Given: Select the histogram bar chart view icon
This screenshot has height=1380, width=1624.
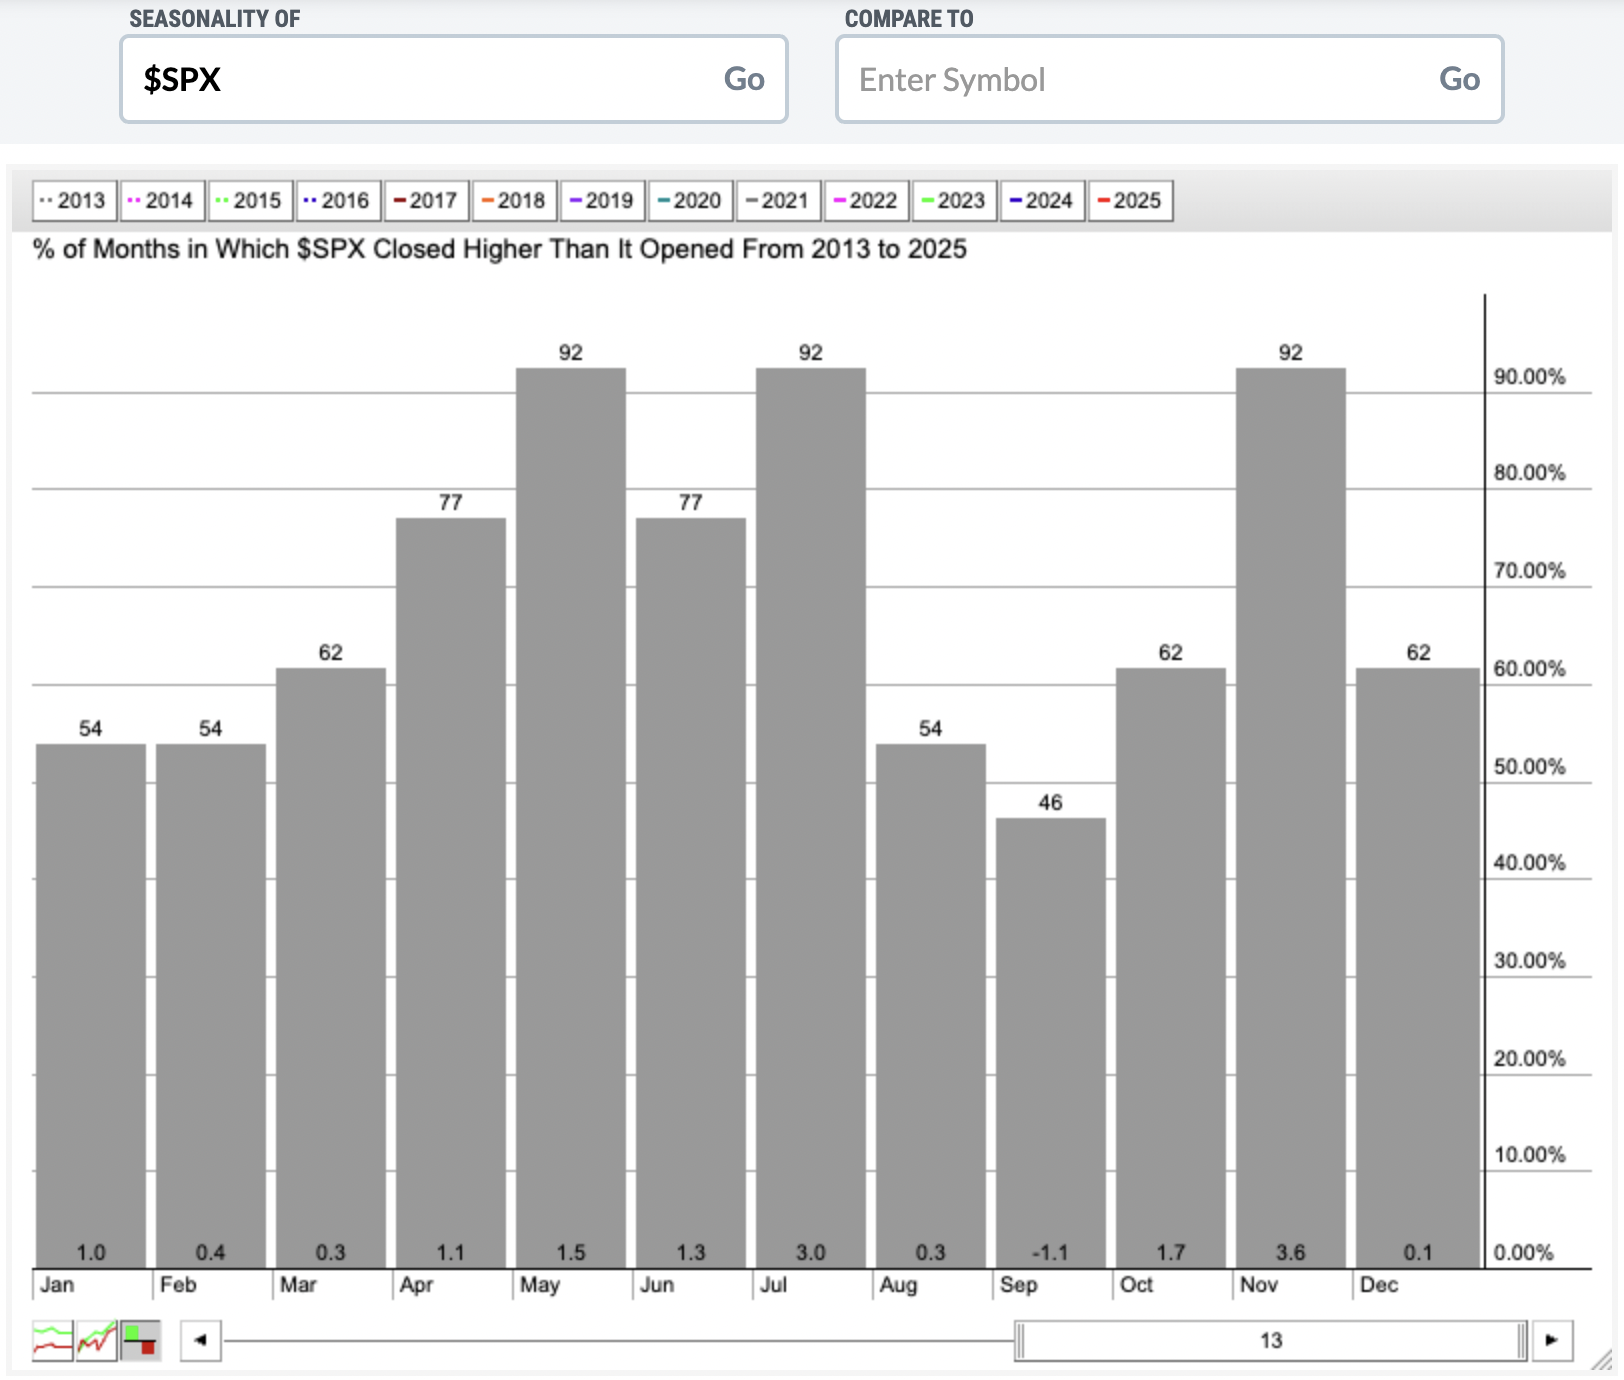Looking at the screenshot, I should point(140,1340).
